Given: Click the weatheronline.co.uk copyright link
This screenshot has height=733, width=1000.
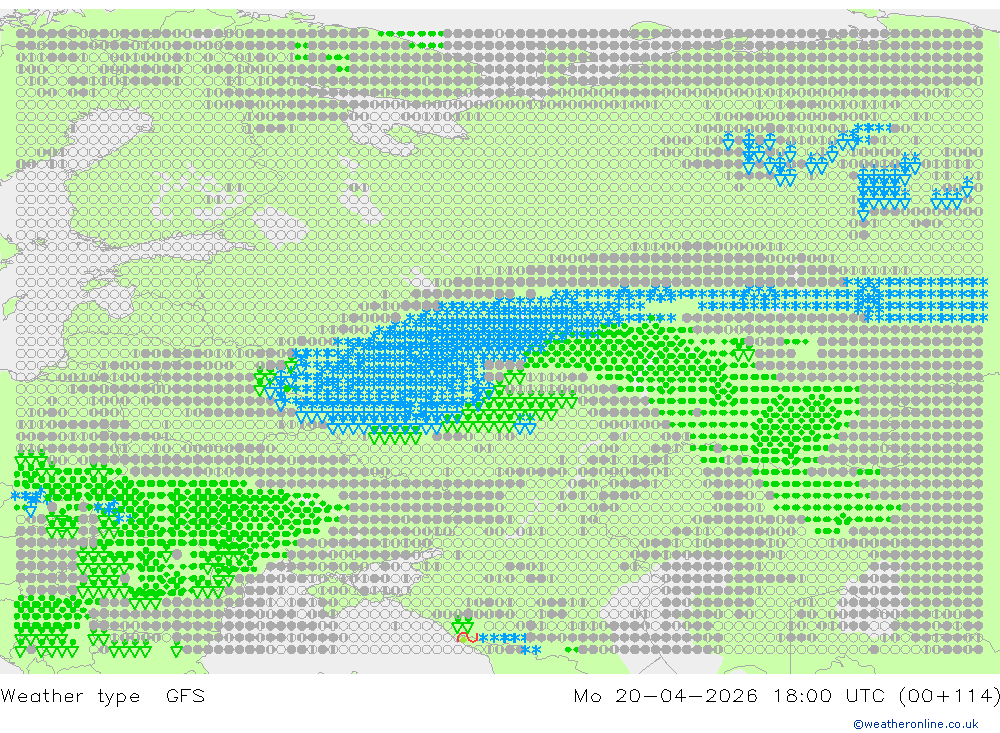Looking at the screenshot, I should coord(915,724).
